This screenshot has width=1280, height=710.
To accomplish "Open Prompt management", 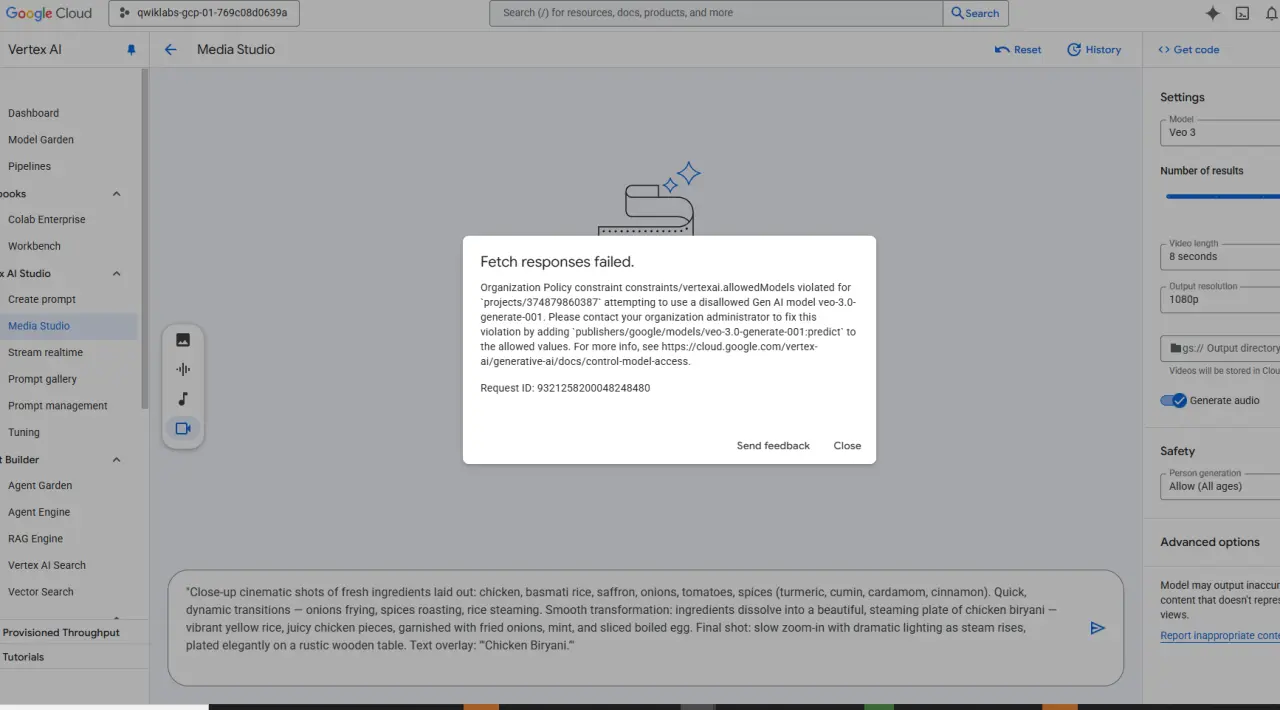I will (57, 406).
